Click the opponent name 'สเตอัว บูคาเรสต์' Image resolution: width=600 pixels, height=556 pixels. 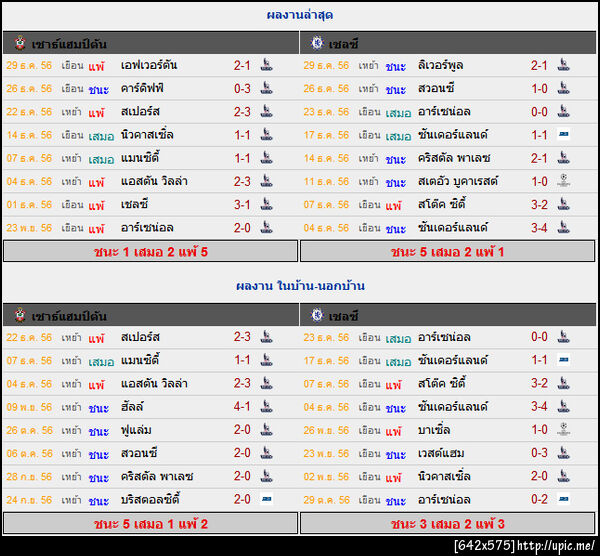[458, 181]
